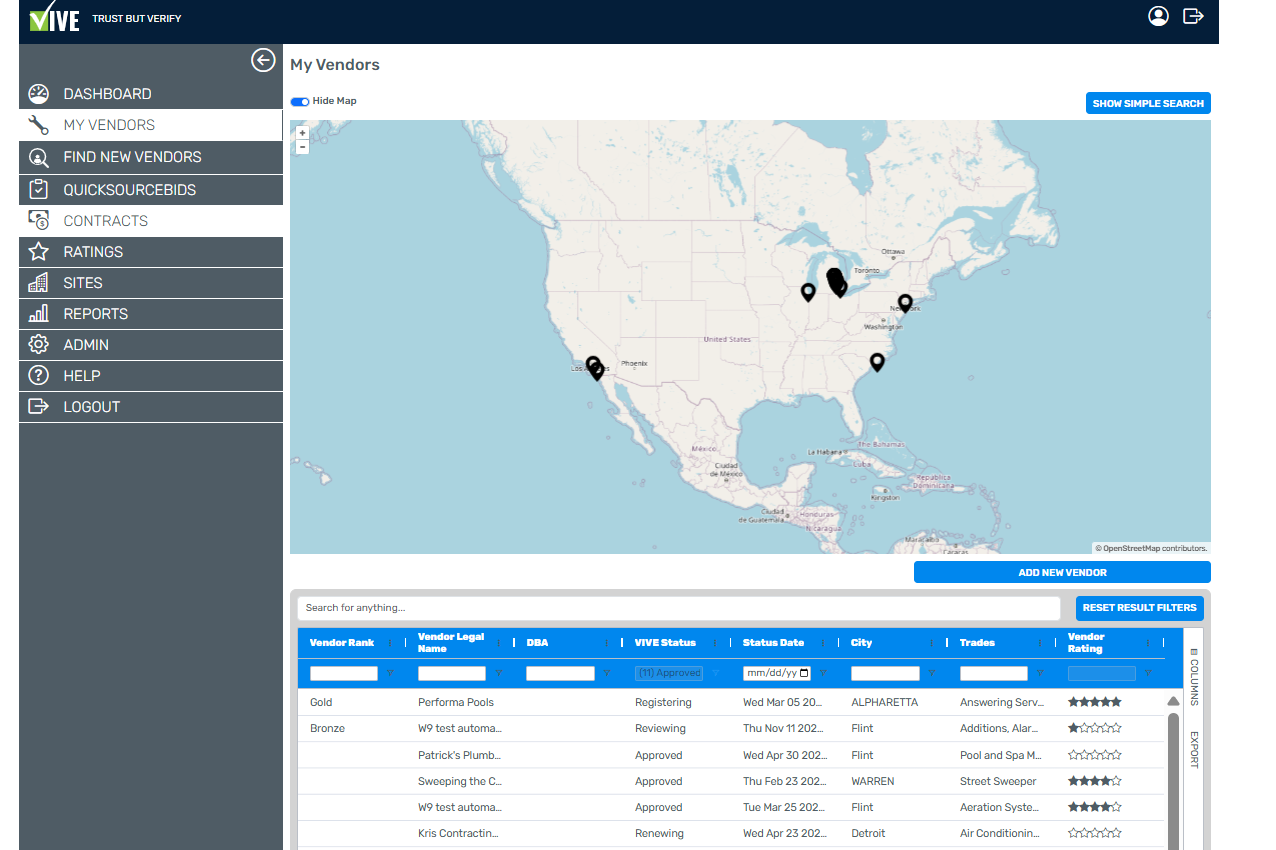
Task: Open the calendar picker icon in Status Date filter
Action: coord(804,673)
